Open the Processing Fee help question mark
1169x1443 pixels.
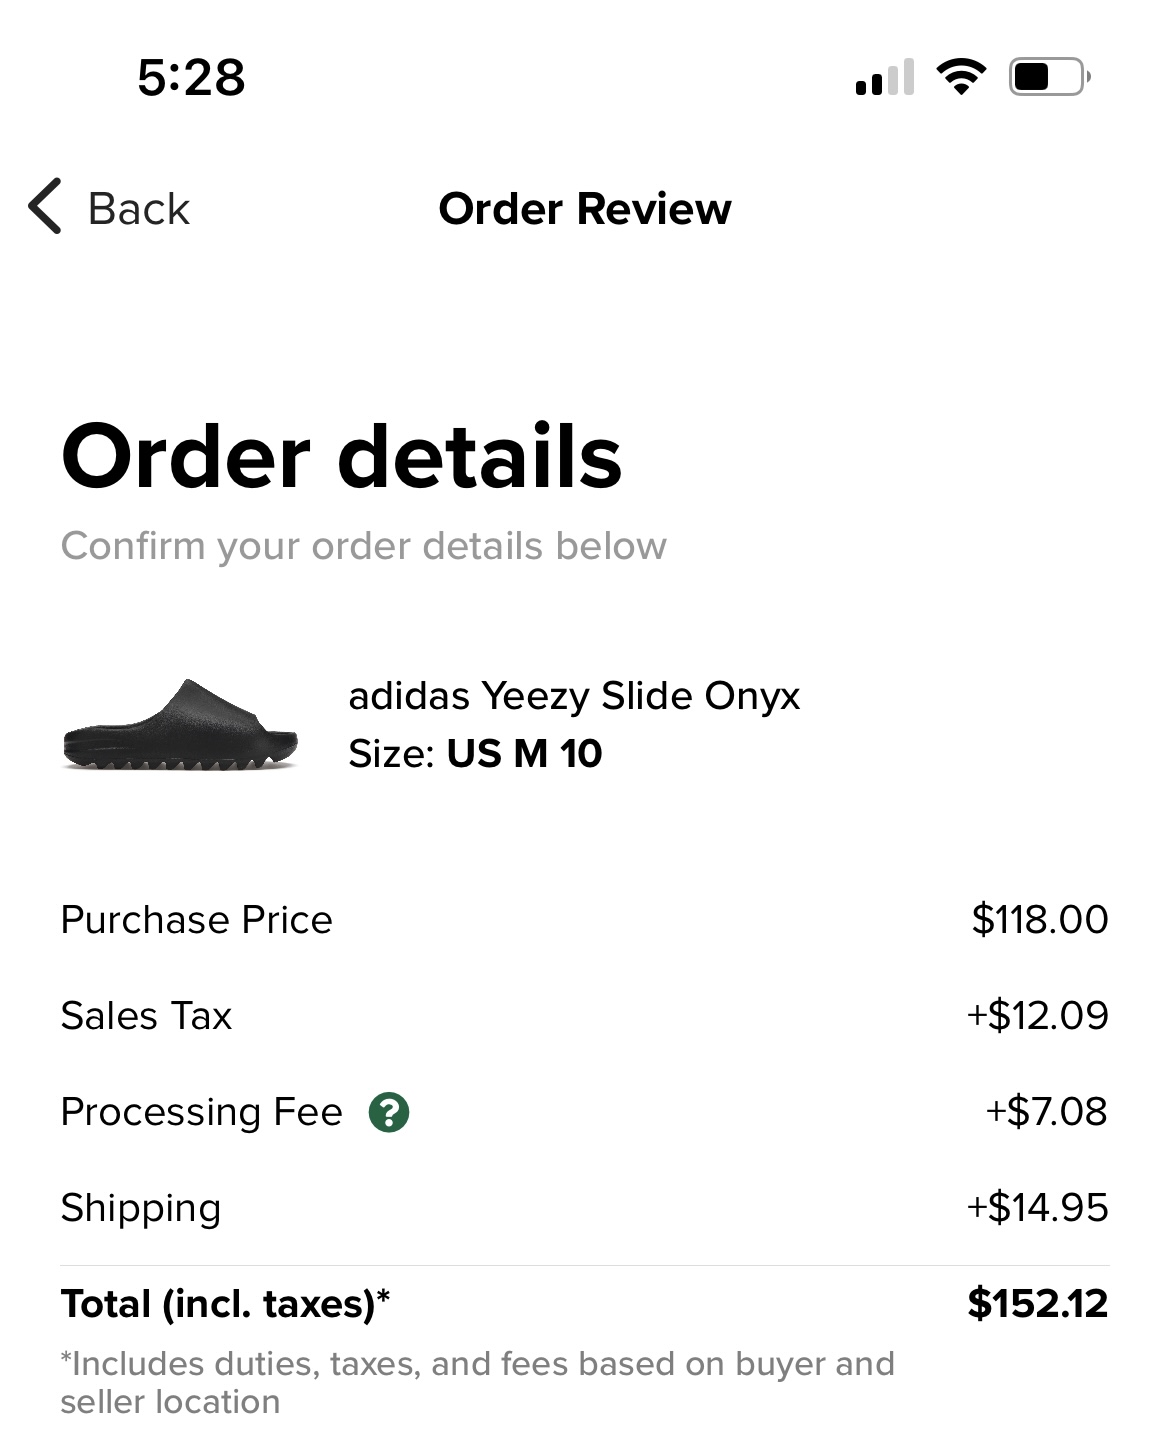389,1112
